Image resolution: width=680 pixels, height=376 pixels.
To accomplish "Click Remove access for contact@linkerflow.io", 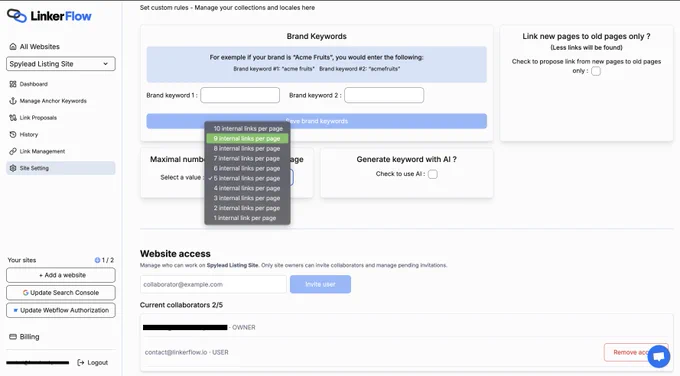I will (636, 352).
